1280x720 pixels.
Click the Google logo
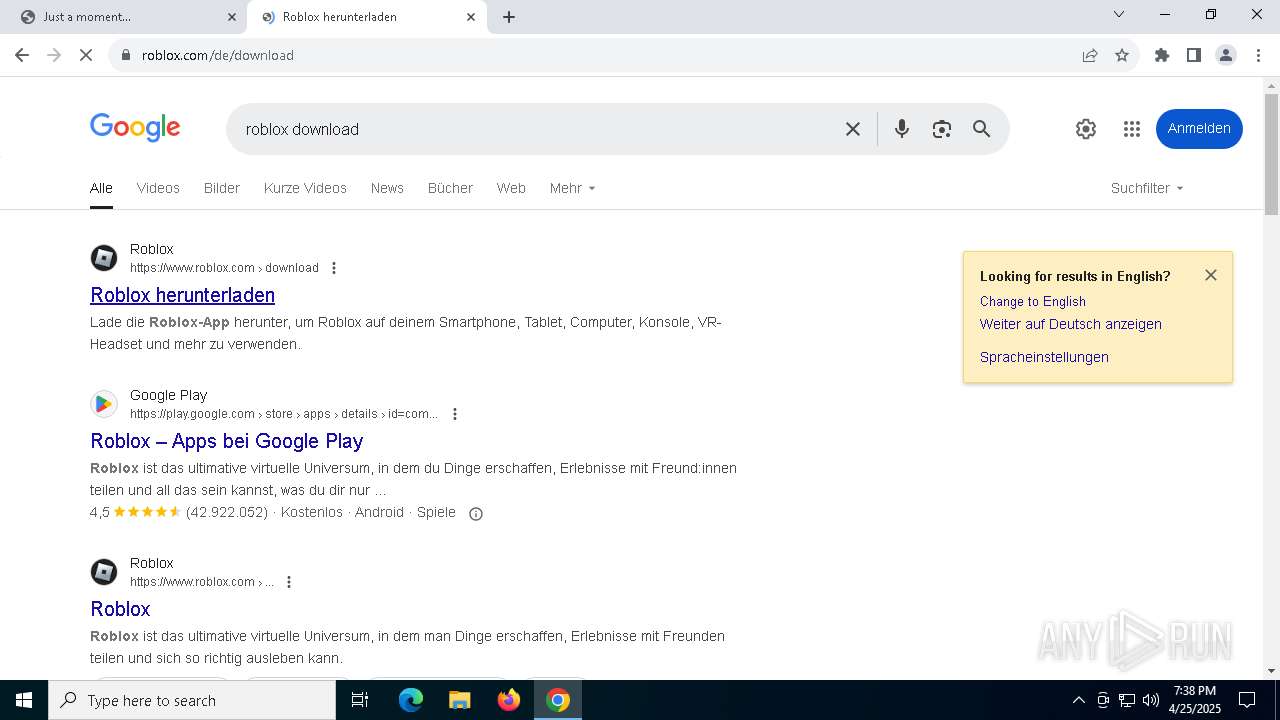(x=135, y=128)
